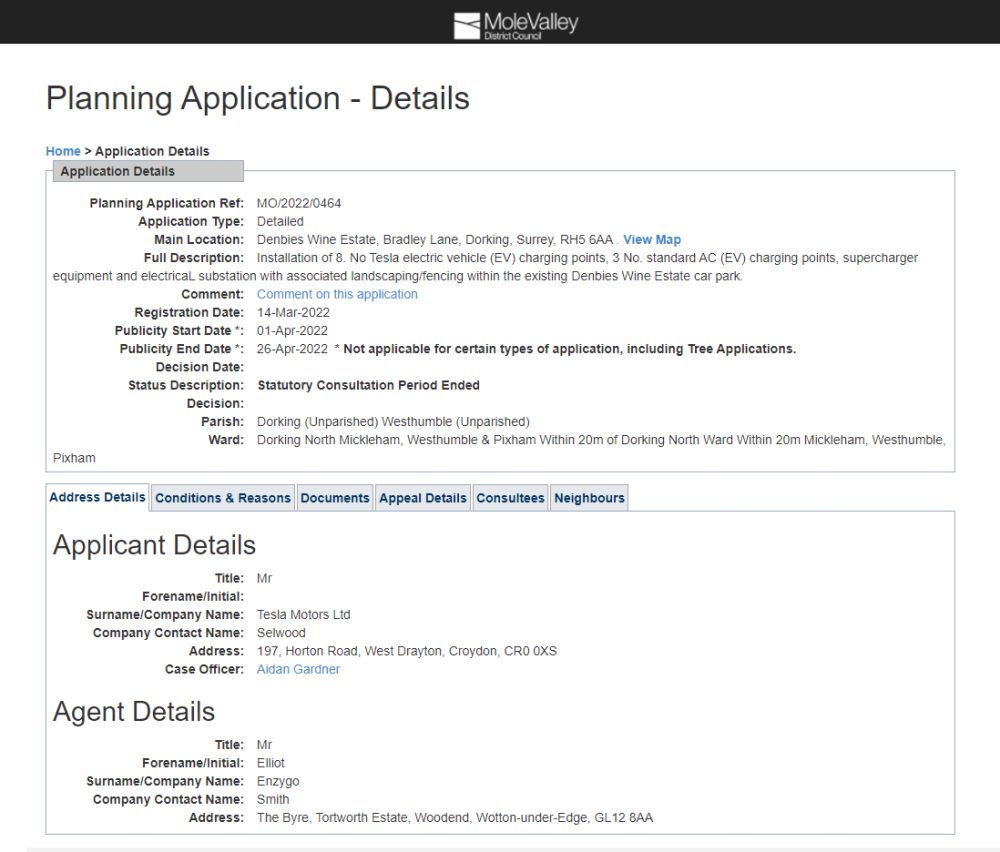Screen dimensions: 1000x852
Task: Open the Home breadcrumb link
Action: coord(63,151)
